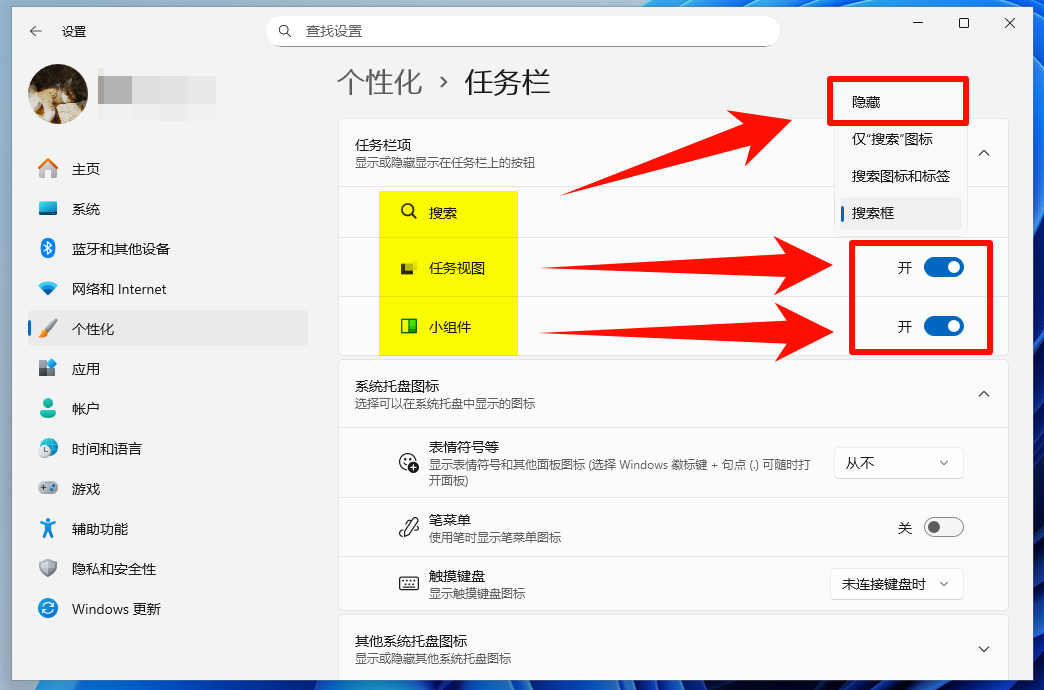The image size is (1044, 690).
Task: Click the 系统 monitor icon
Action: (48, 208)
